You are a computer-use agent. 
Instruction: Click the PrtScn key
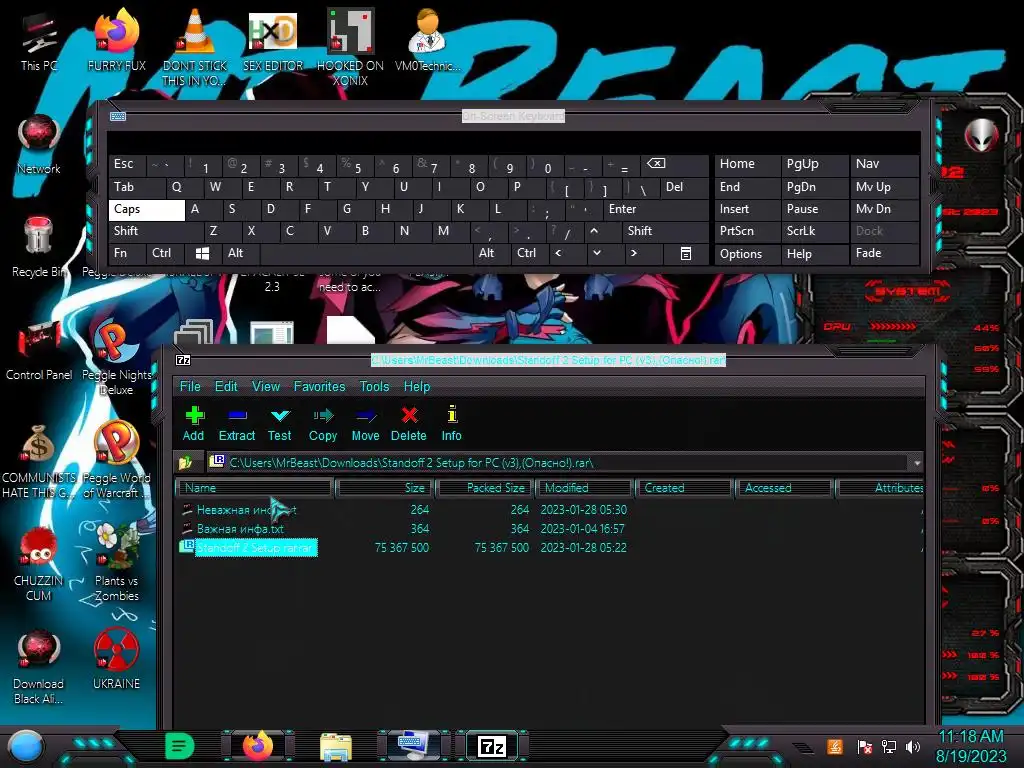click(x=747, y=231)
